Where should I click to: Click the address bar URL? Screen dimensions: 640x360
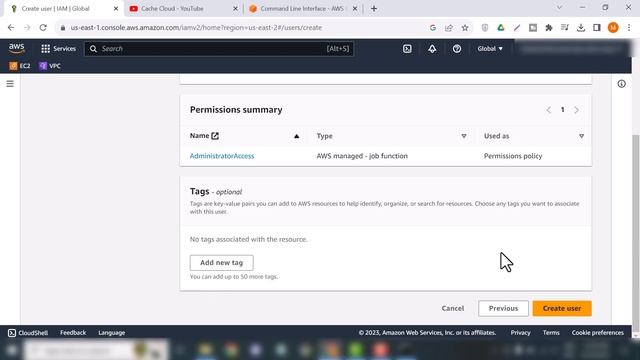[x=196, y=28]
